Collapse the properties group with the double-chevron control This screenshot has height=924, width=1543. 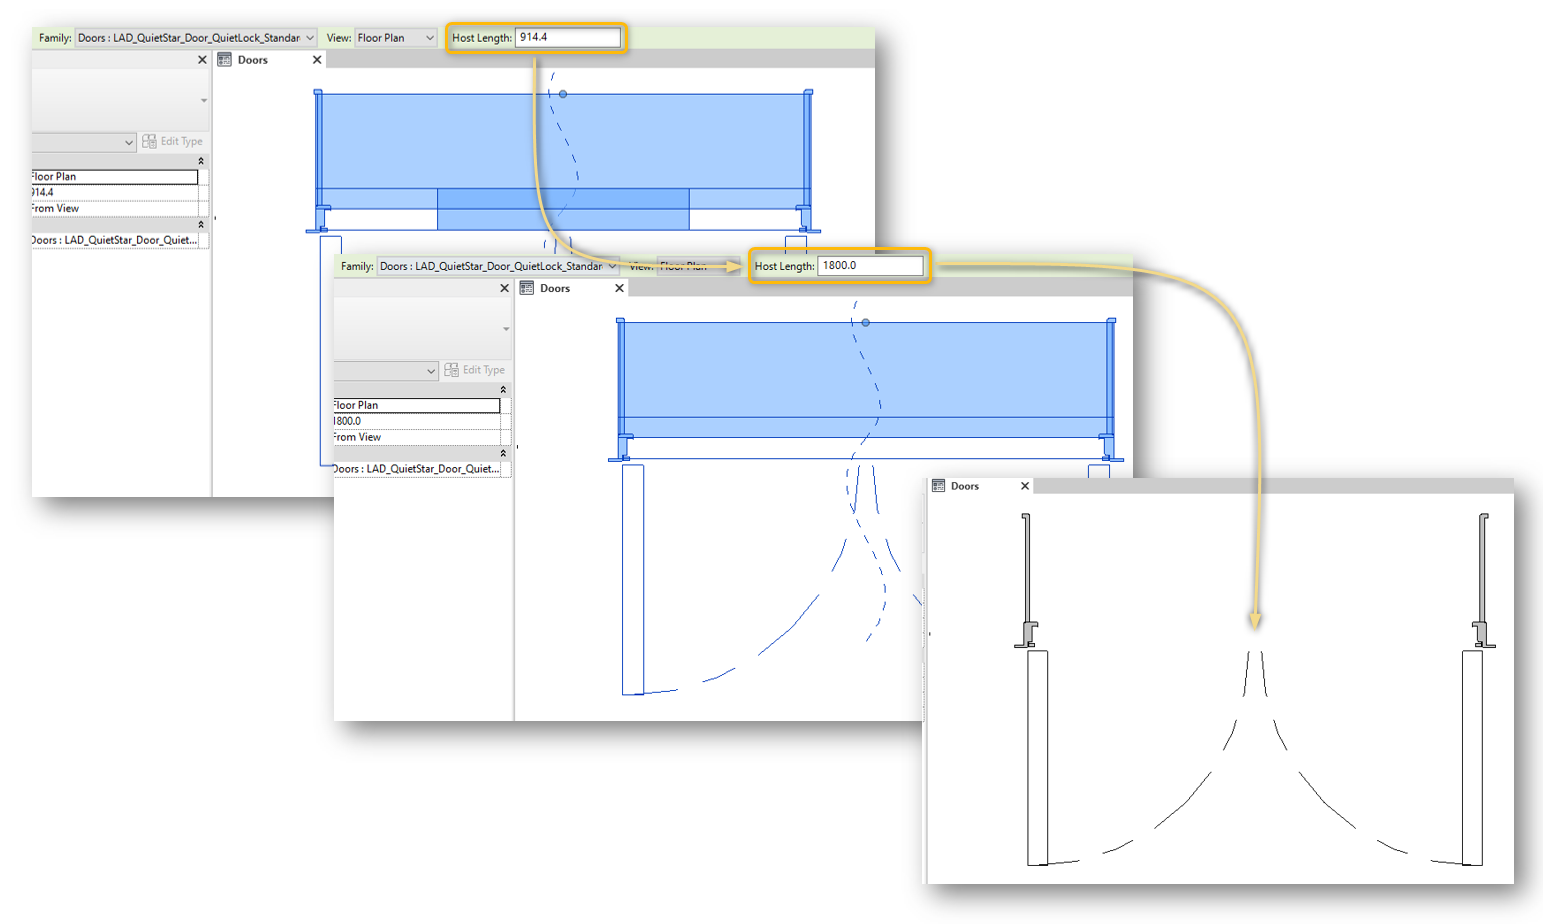199,159
